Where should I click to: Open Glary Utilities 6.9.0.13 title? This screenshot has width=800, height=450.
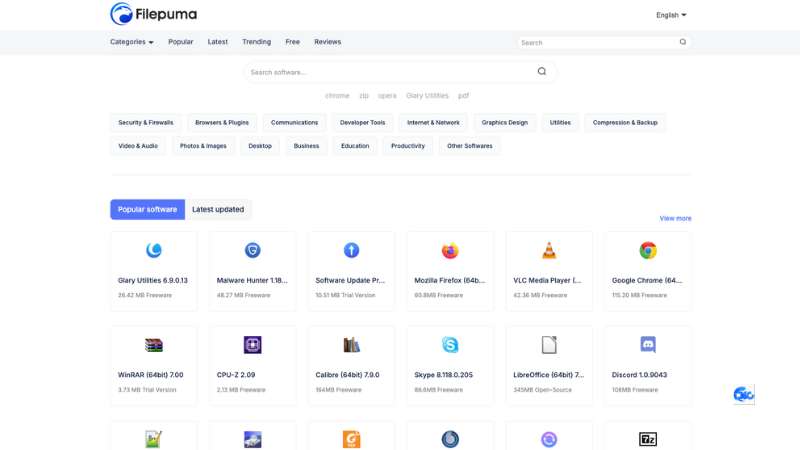coord(153,280)
